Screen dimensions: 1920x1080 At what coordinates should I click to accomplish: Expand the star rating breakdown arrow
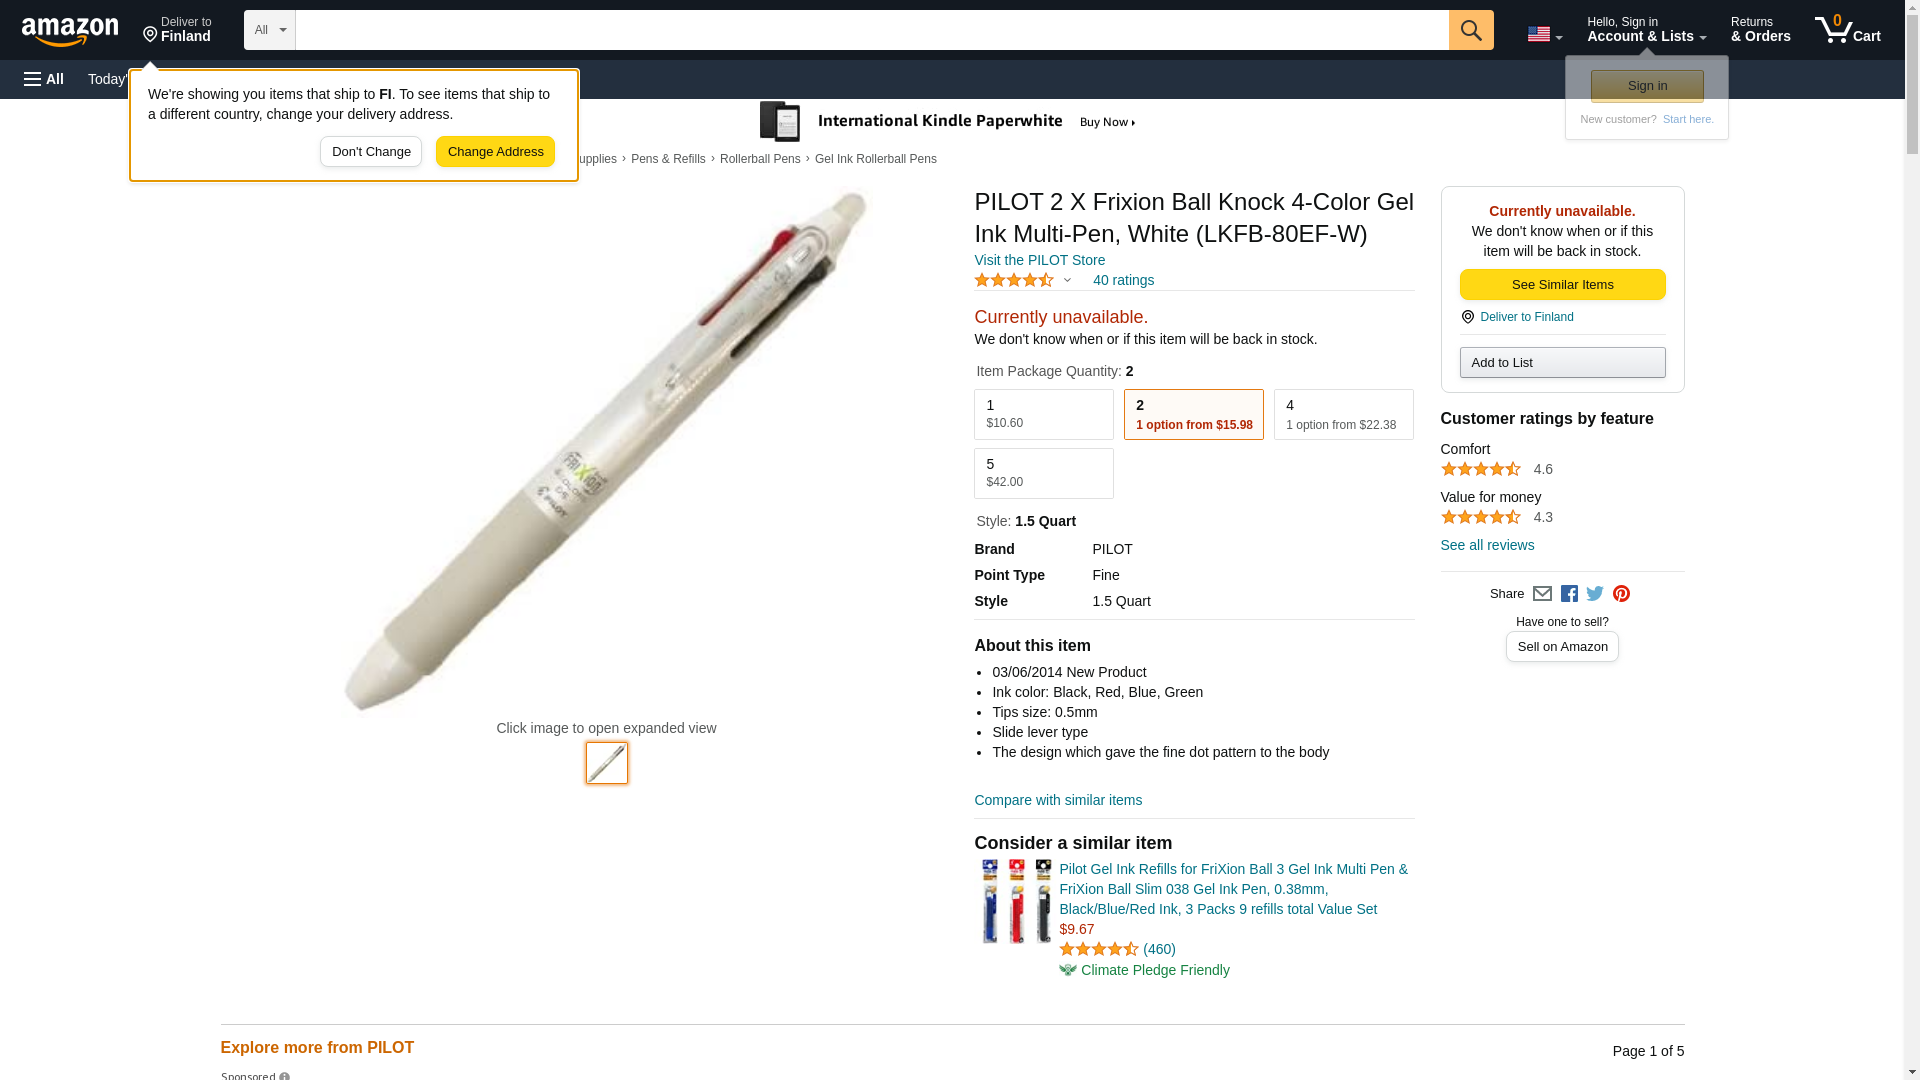coord(1067,281)
